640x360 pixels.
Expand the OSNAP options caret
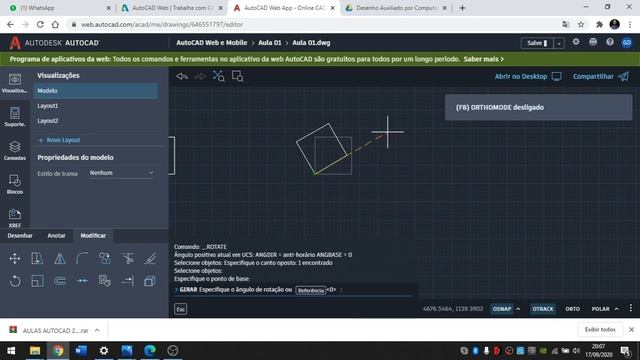[x=518, y=309]
